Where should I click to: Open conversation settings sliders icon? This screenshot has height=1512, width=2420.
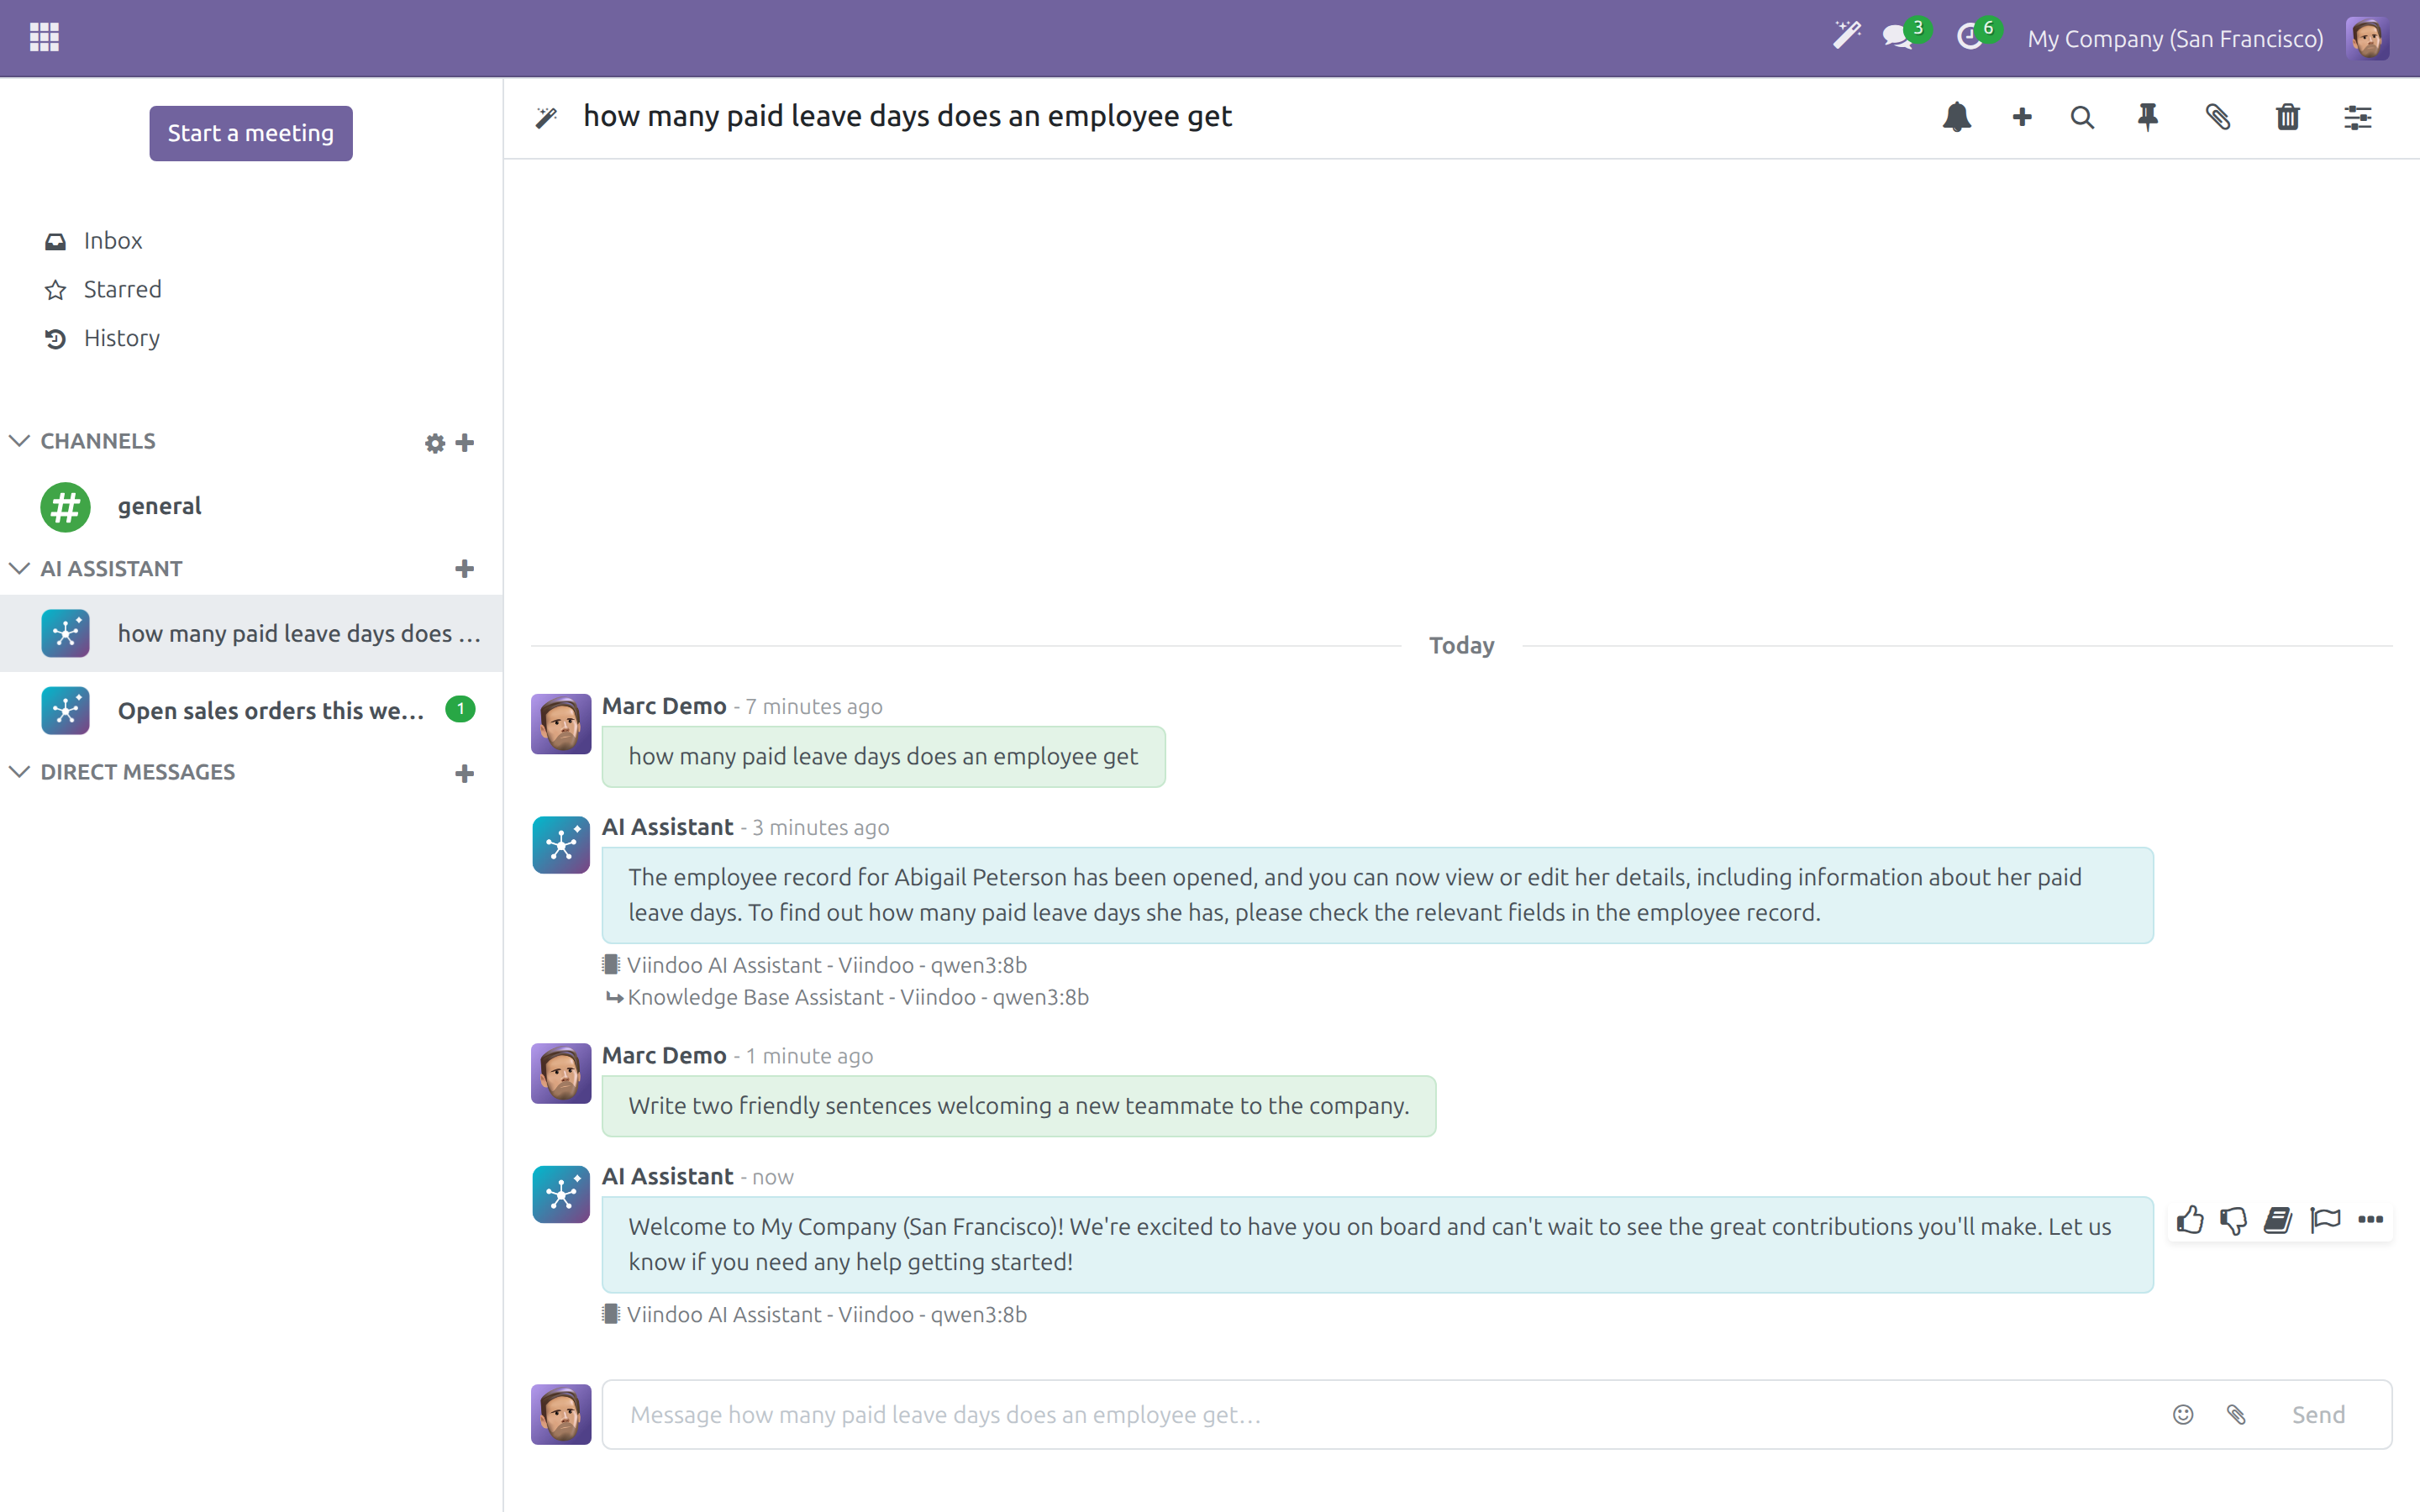[x=2357, y=118]
